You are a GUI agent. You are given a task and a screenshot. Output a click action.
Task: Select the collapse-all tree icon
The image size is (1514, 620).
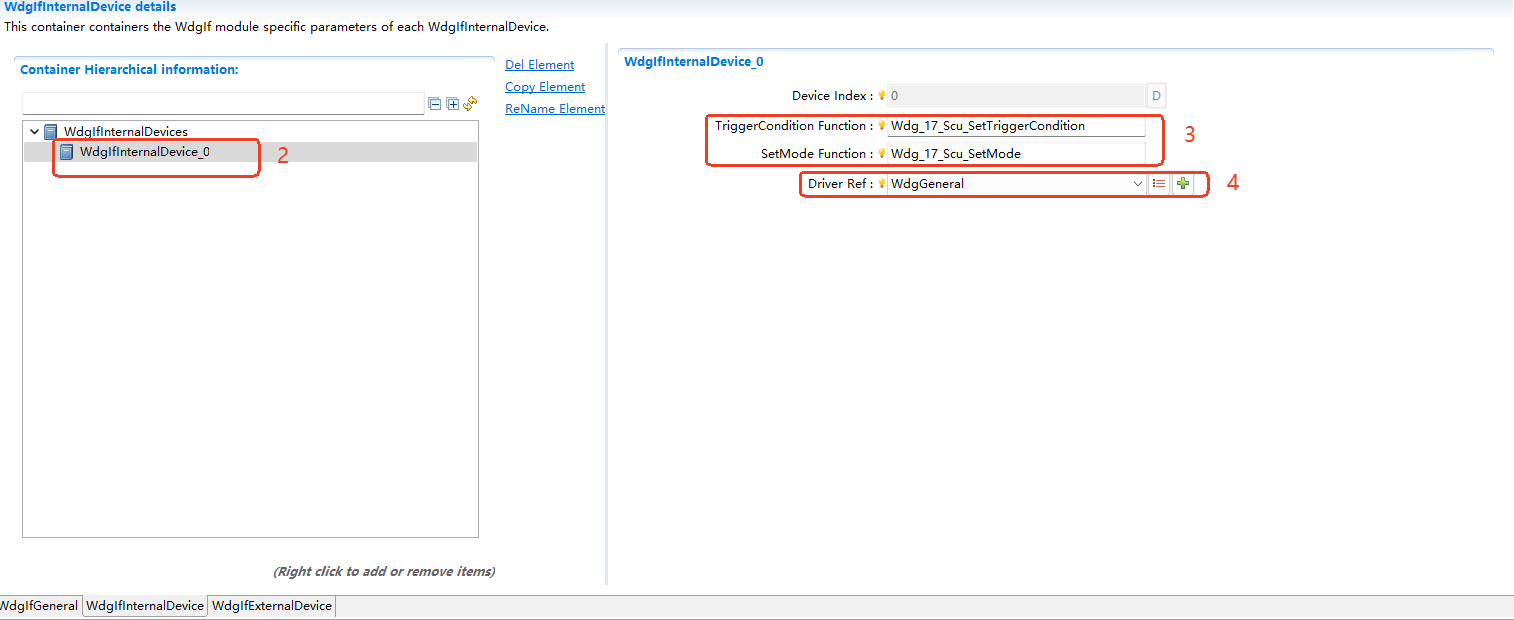pyautogui.click(x=434, y=103)
